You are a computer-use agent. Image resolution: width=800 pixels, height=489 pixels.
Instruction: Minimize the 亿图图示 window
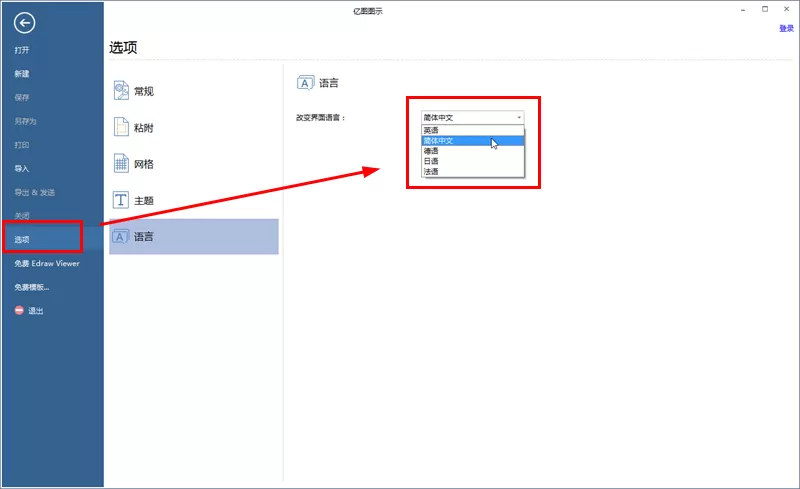pyautogui.click(x=743, y=9)
